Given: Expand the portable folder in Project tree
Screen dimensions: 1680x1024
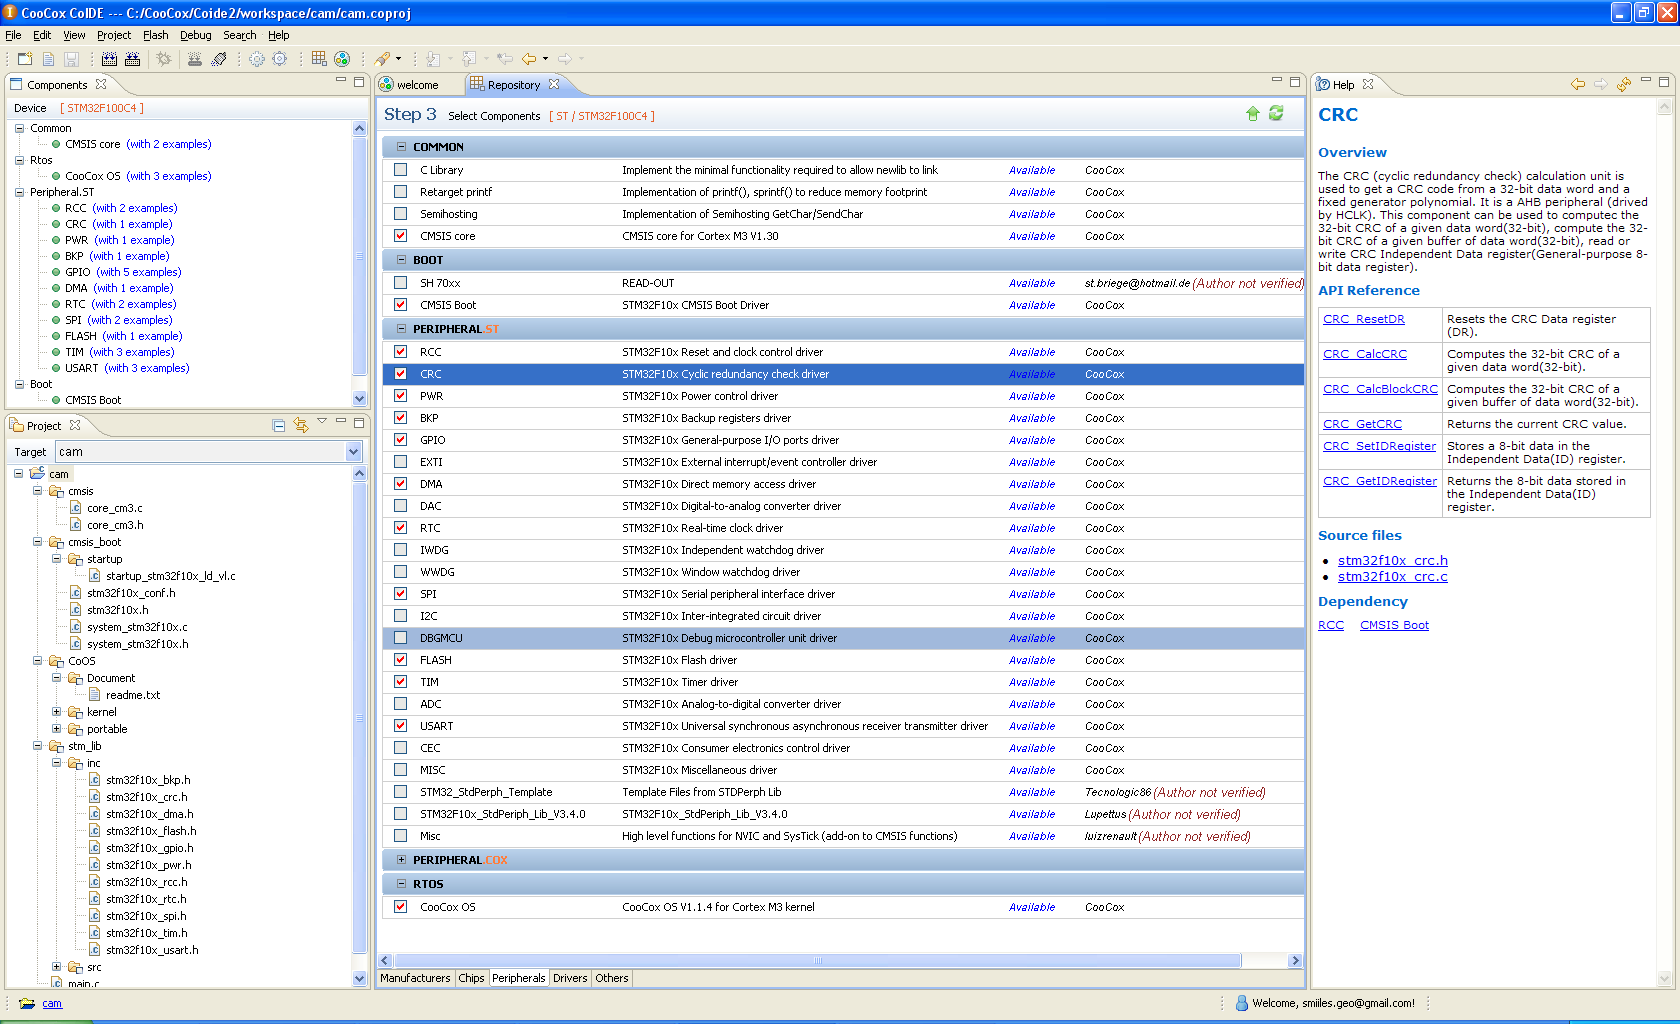Looking at the screenshot, I should tap(57, 729).
